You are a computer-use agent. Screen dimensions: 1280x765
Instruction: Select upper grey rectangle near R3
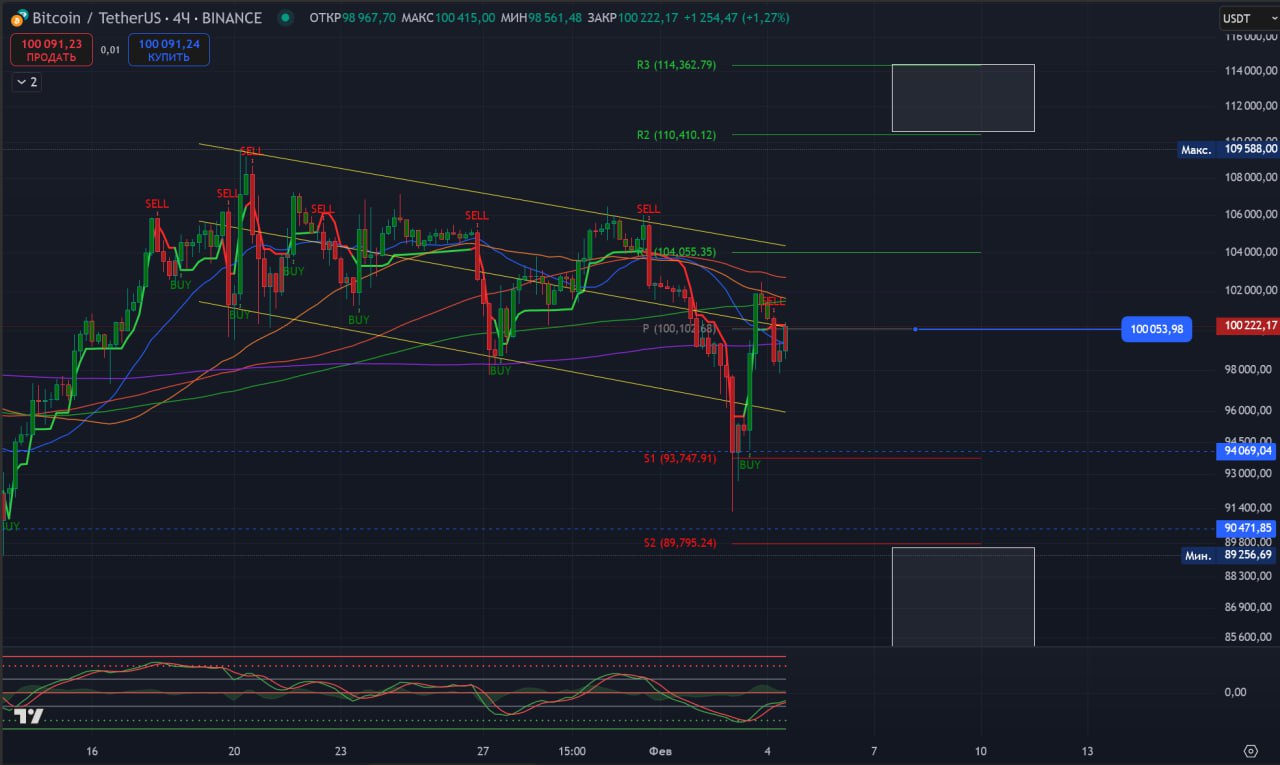(963, 98)
